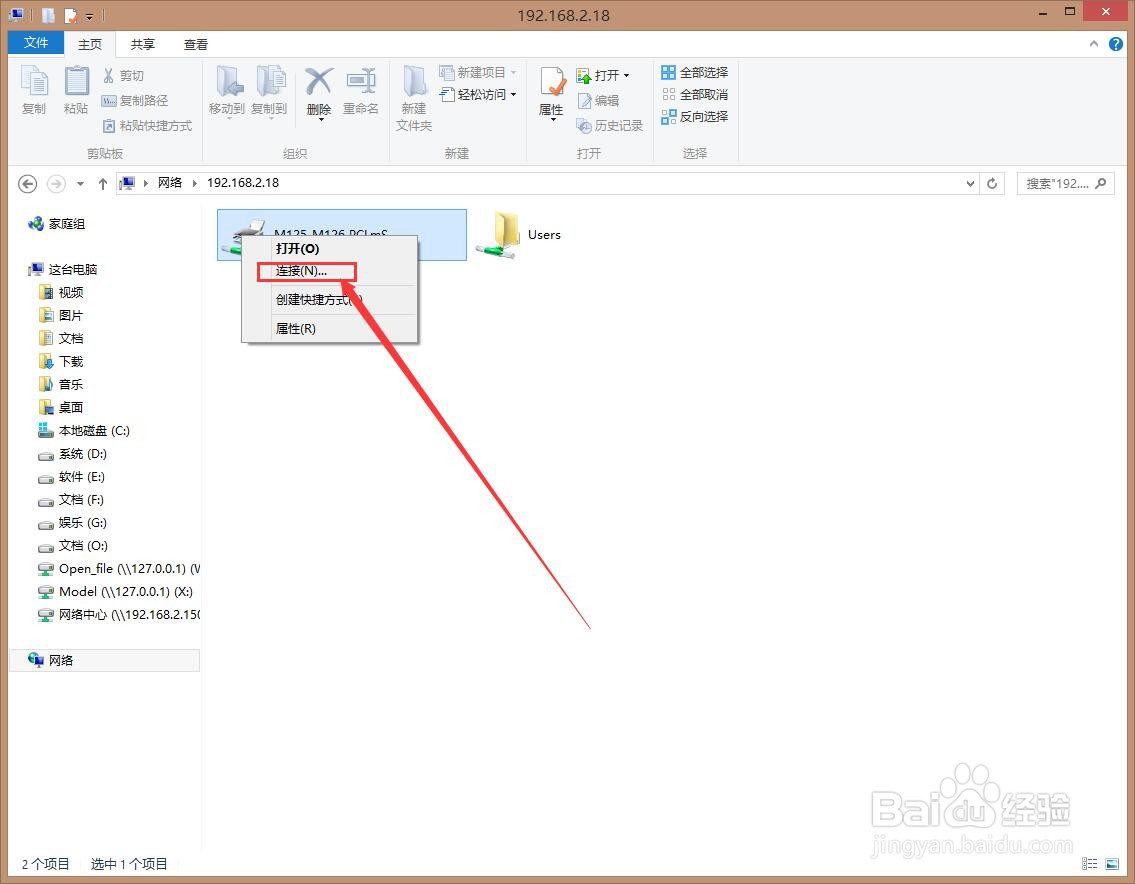Open the File (文件) tab
This screenshot has width=1135, height=884.
35,43
